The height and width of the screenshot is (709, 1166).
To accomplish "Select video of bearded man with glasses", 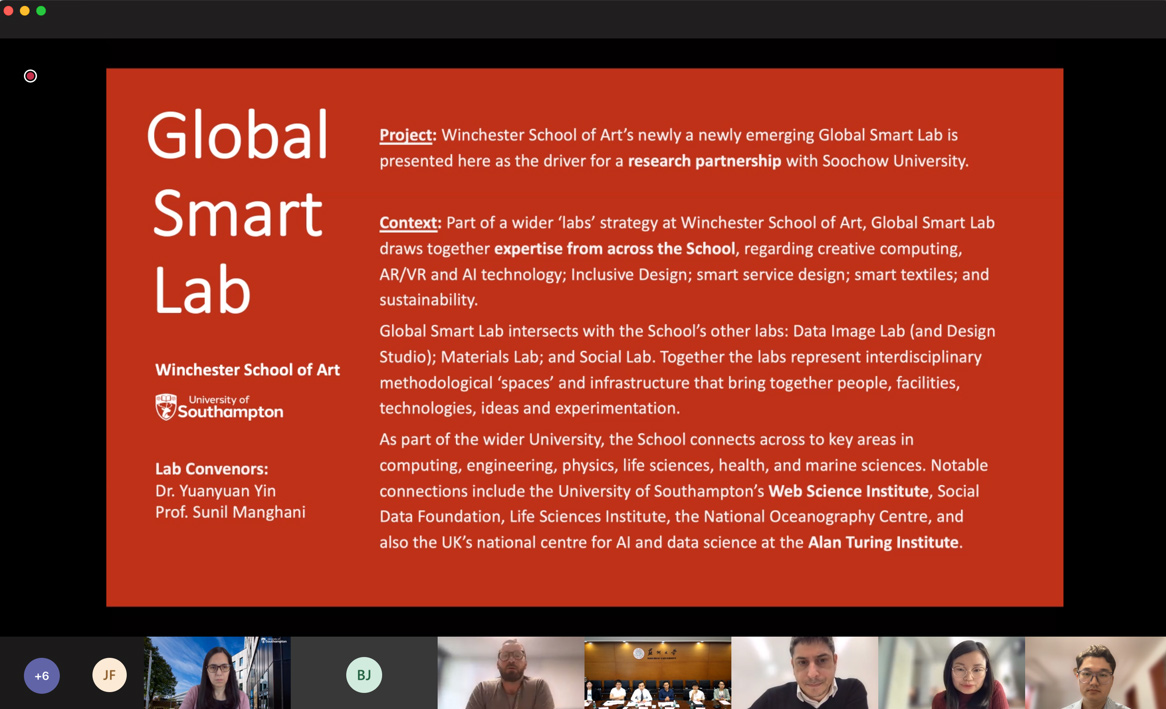I will click(511, 673).
